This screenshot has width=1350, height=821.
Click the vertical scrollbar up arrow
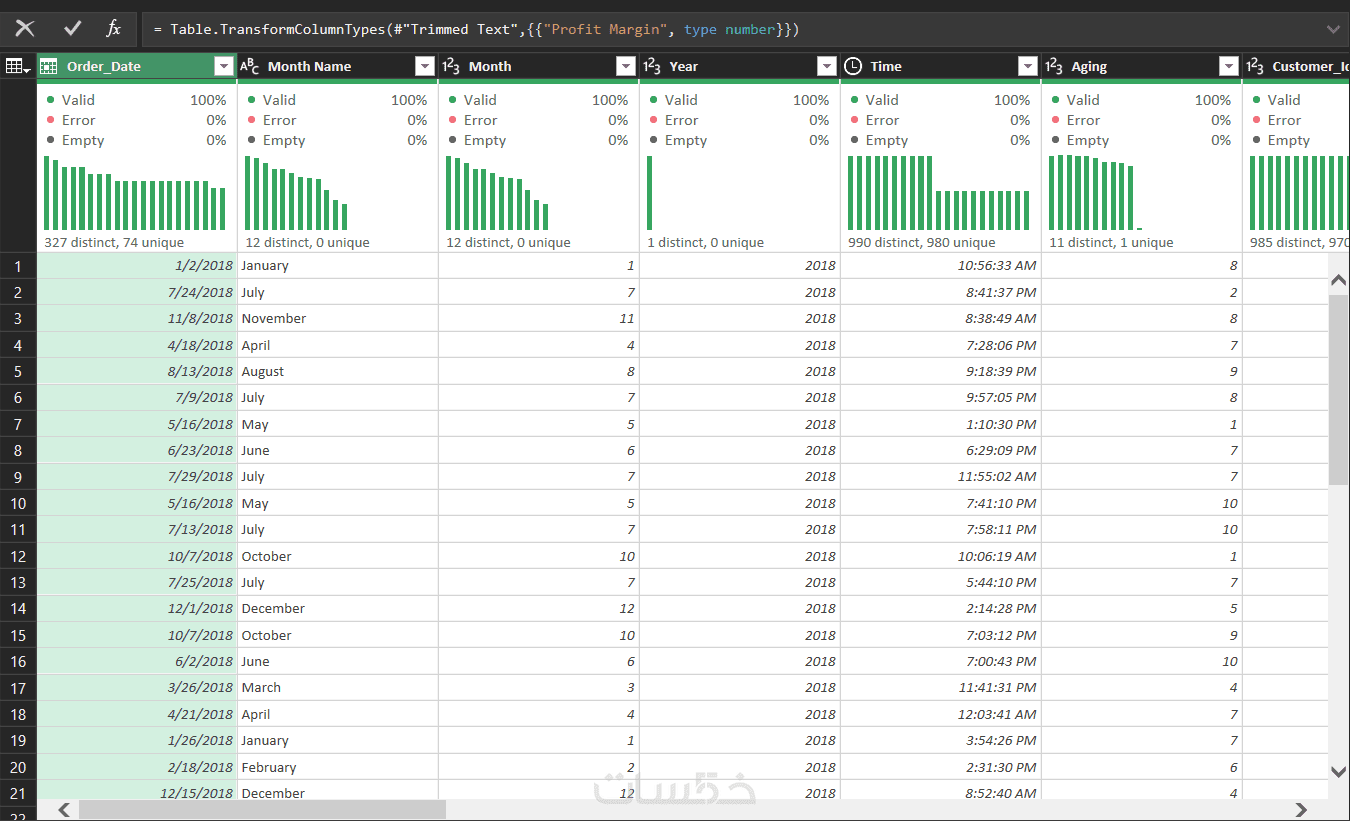click(1339, 281)
